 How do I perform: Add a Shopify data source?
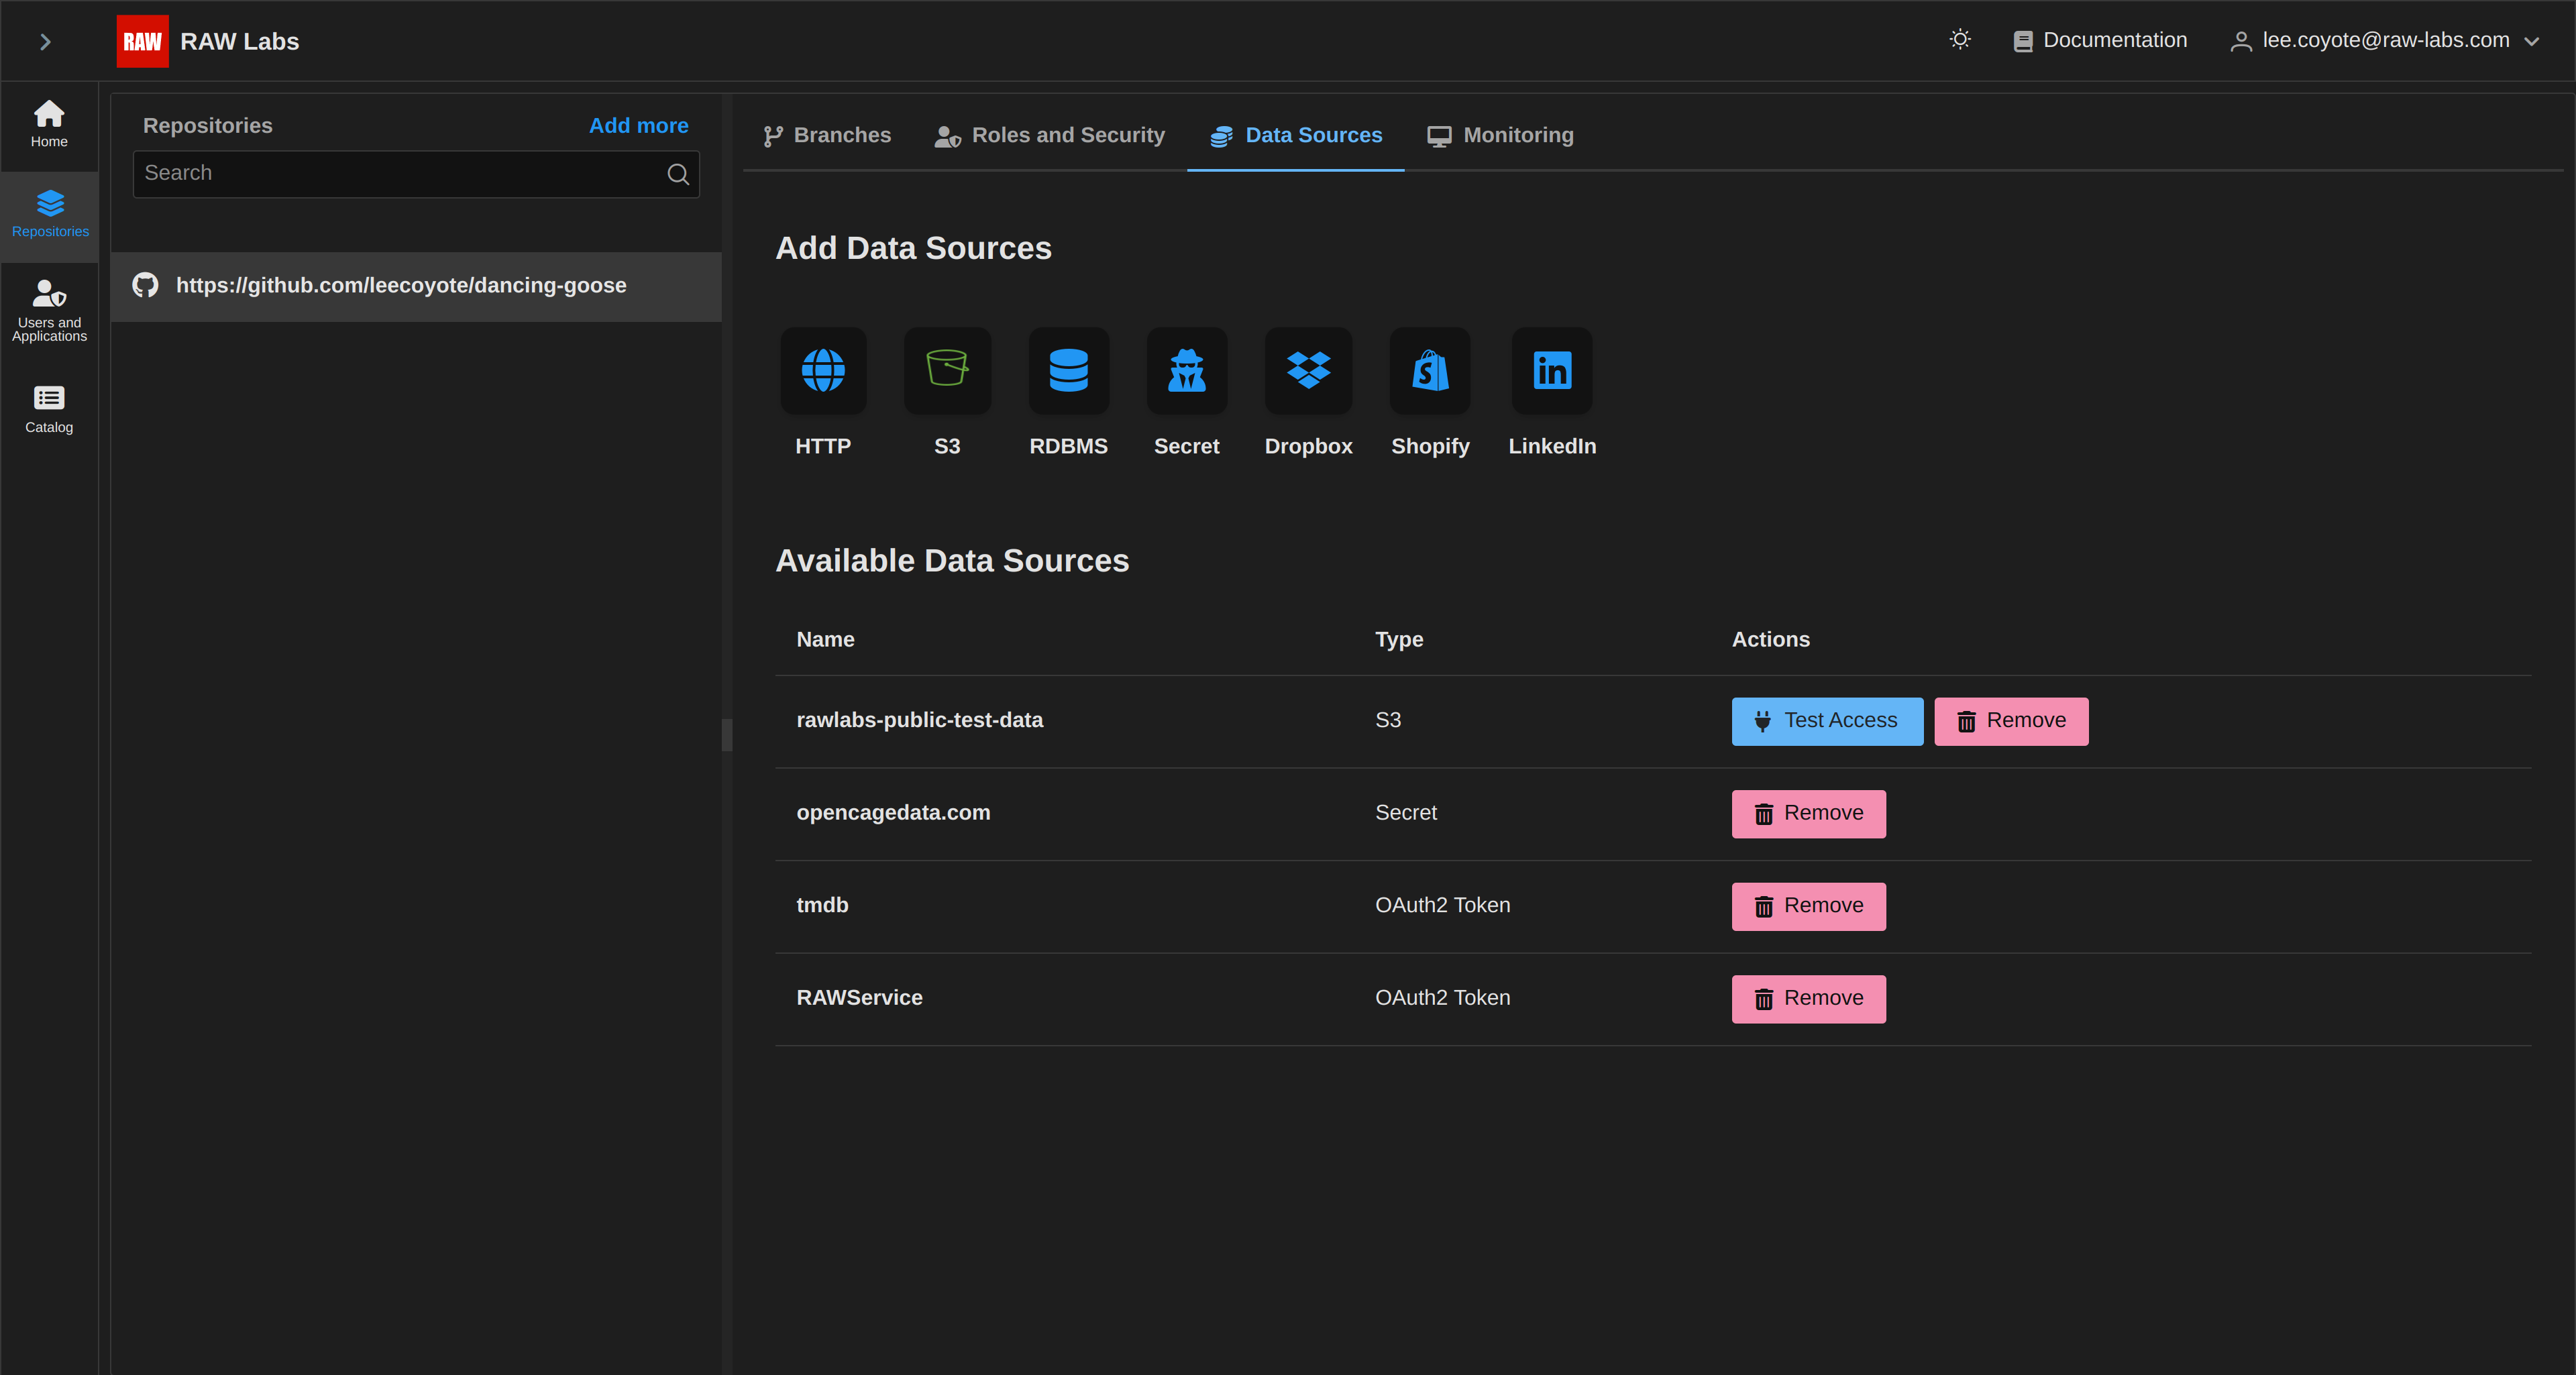point(1430,371)
